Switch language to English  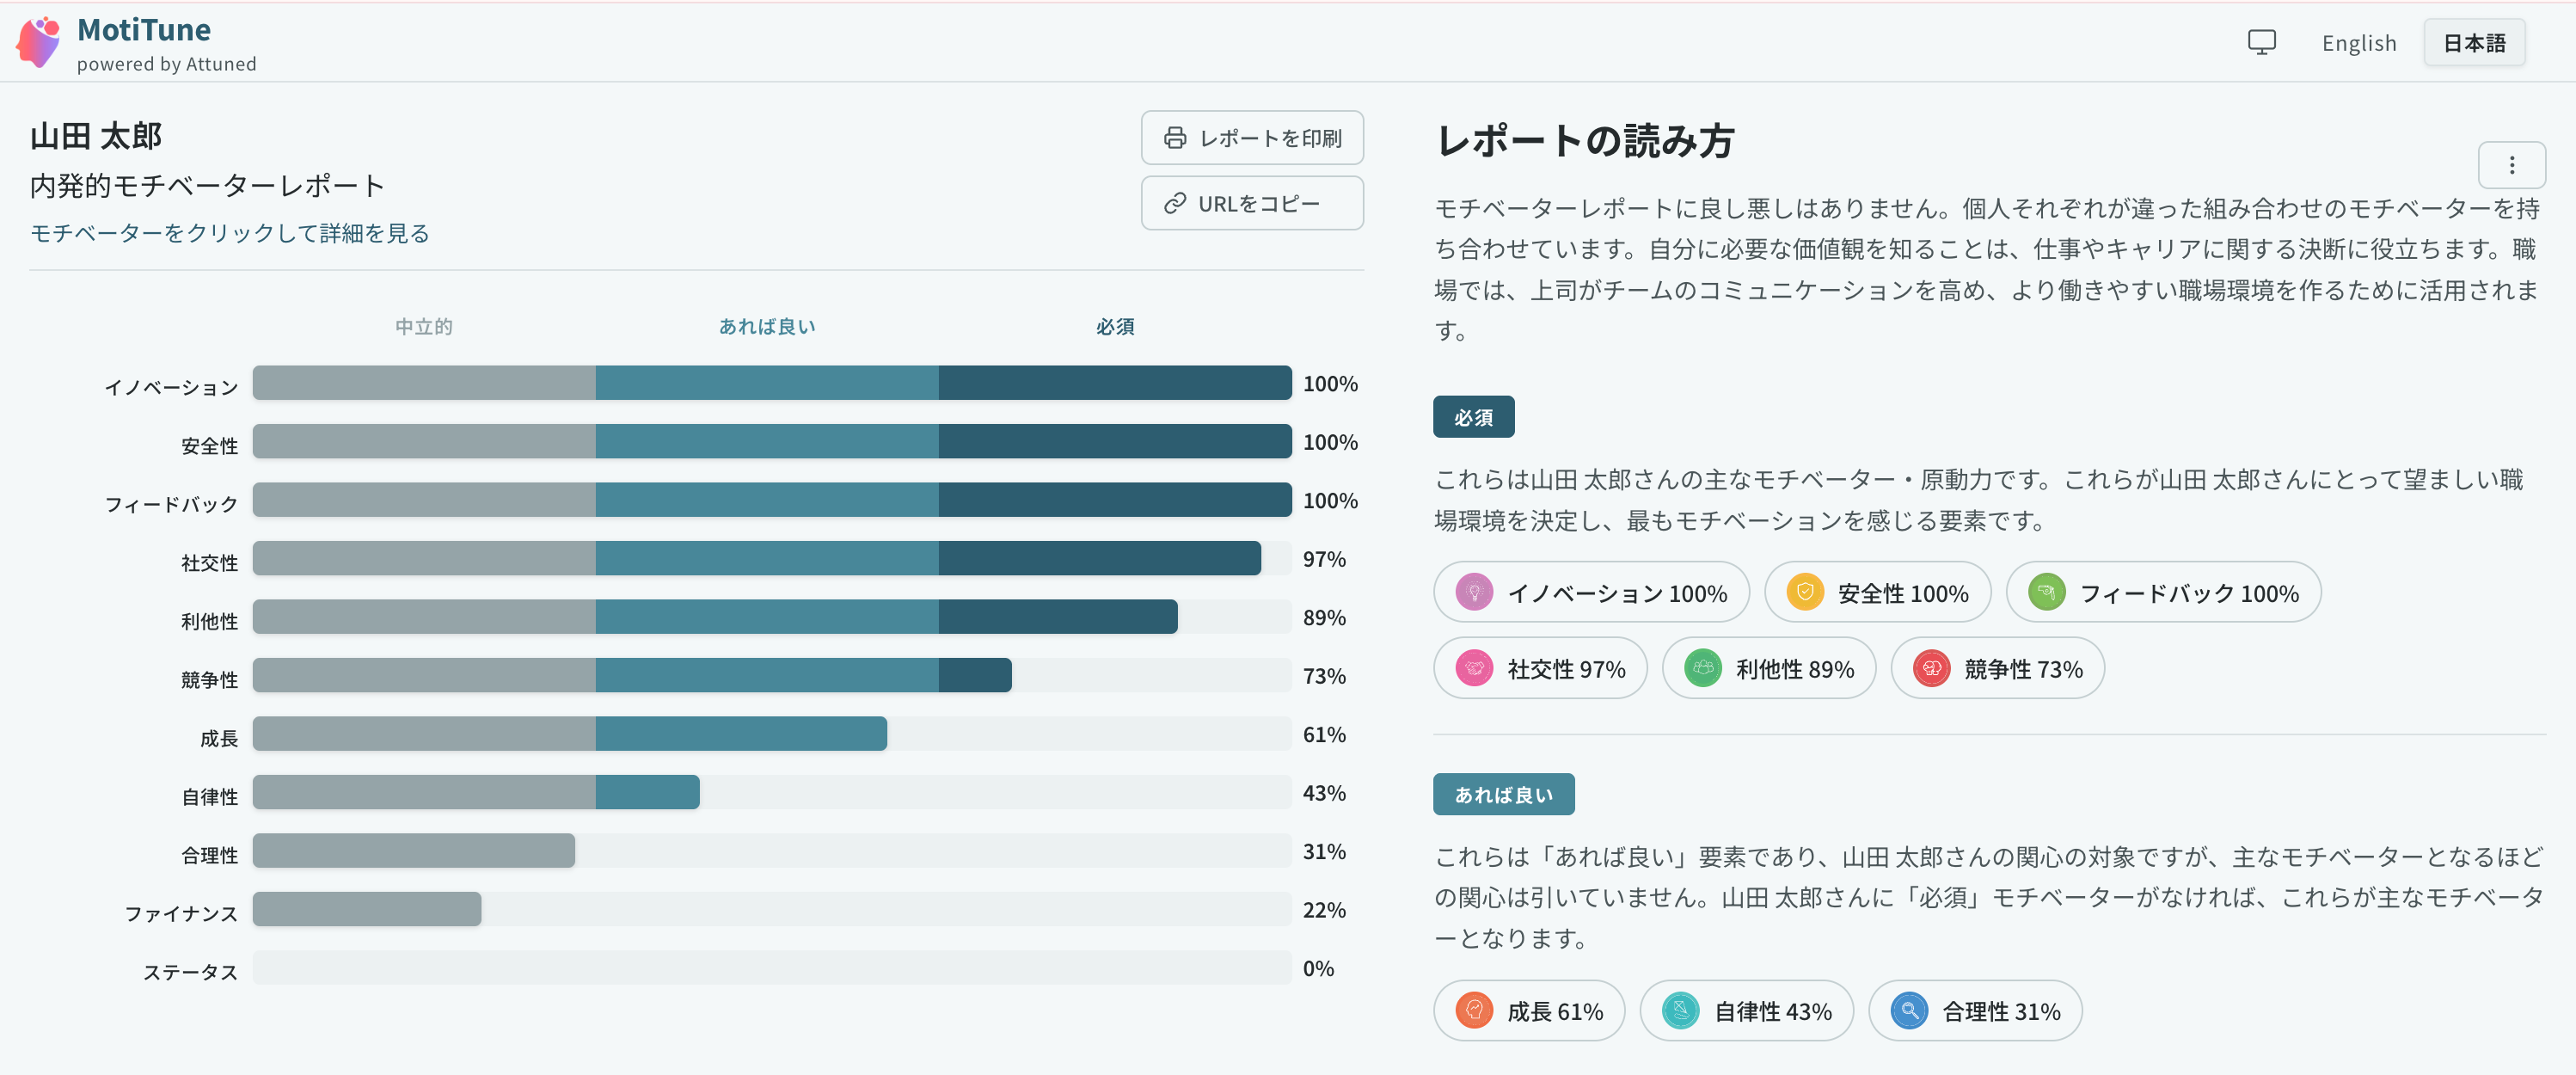[x=2358, y=43]
